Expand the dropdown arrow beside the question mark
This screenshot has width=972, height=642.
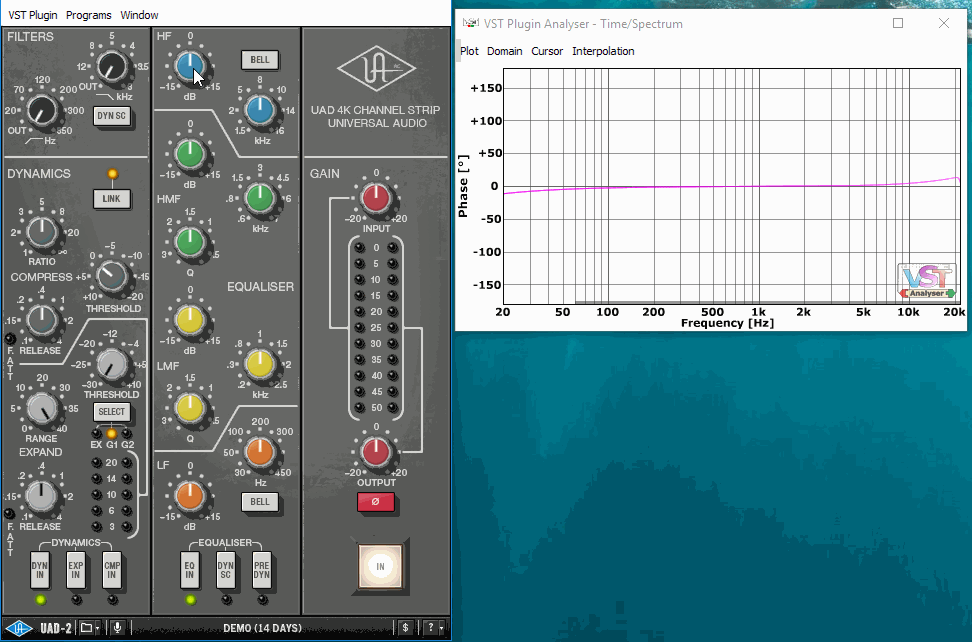click(441, 628)
